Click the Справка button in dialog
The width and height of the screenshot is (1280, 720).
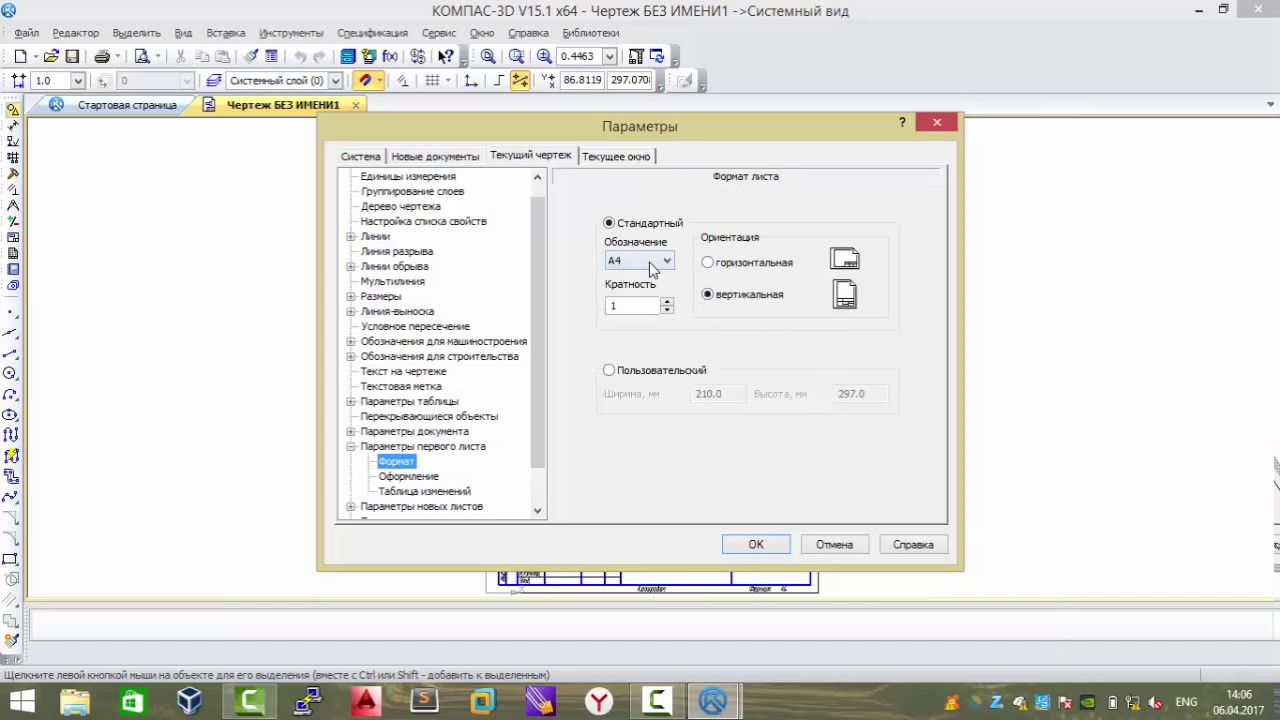[913, 545]
